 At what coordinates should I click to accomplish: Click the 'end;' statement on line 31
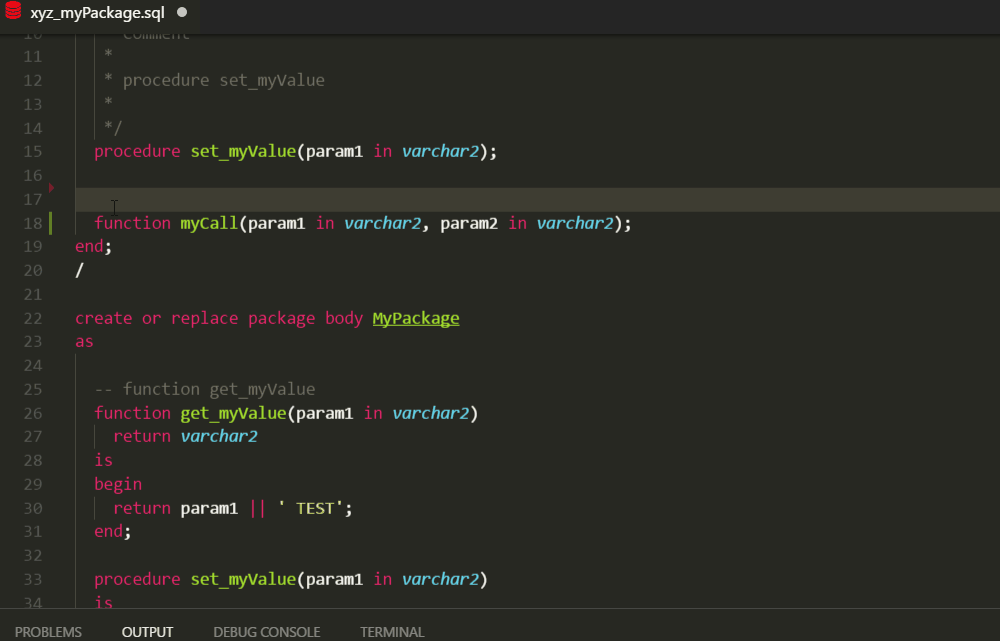point(113,531)
